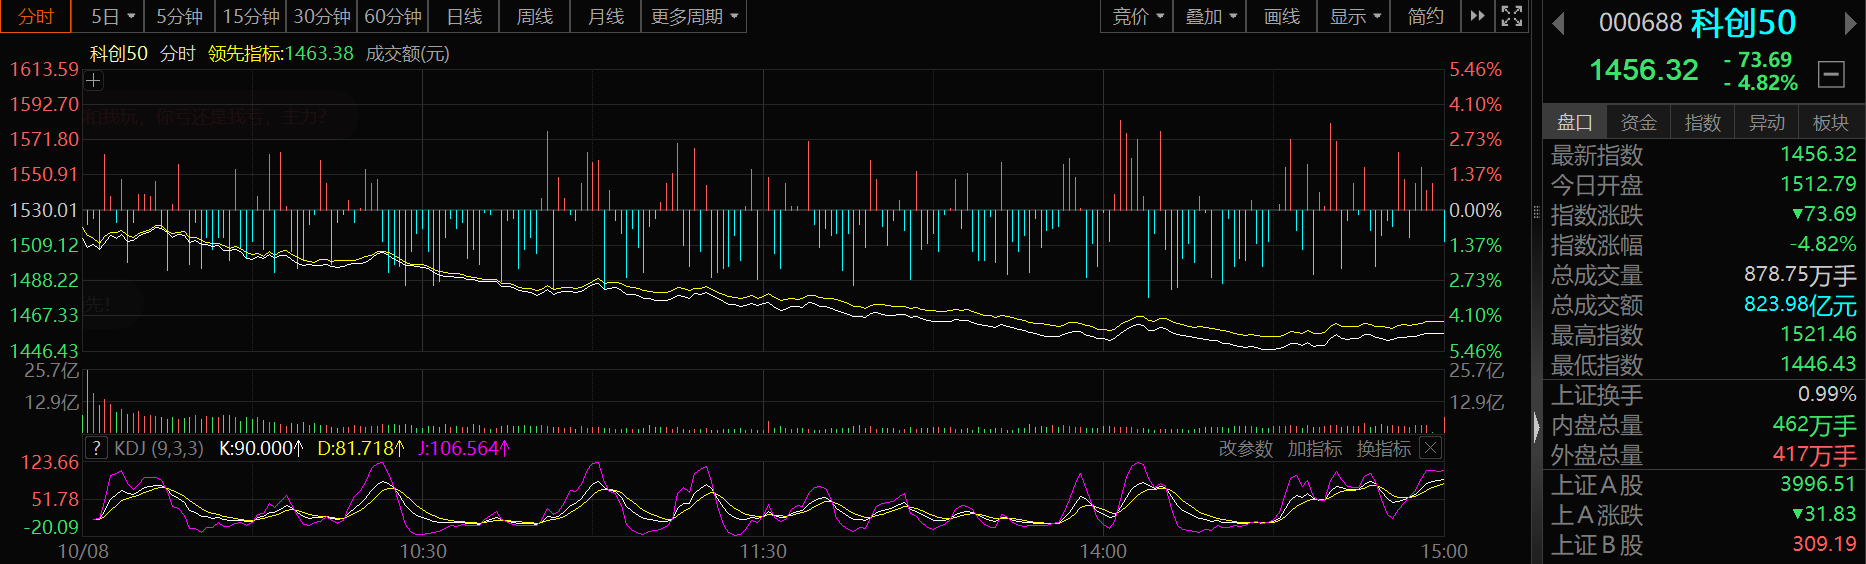The image size is (1866, 564).
Task: Click the 总成交量 value 878.75万手
Action: tap(1800, 274)
